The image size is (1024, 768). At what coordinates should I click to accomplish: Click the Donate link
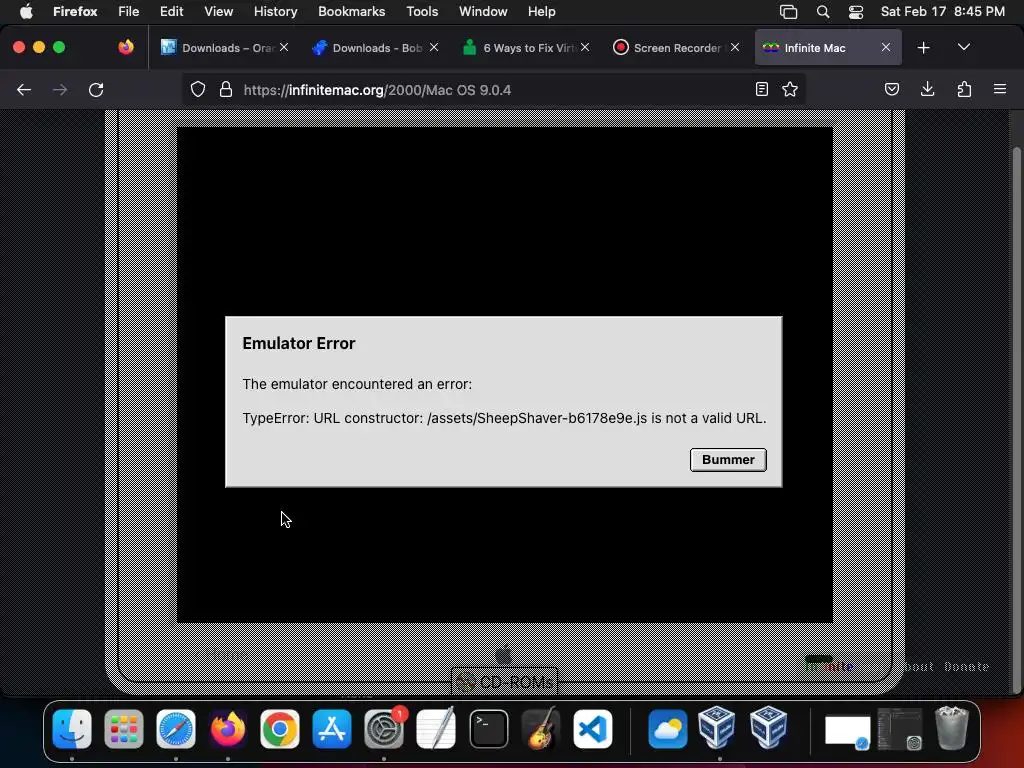[x=967, y=667]
